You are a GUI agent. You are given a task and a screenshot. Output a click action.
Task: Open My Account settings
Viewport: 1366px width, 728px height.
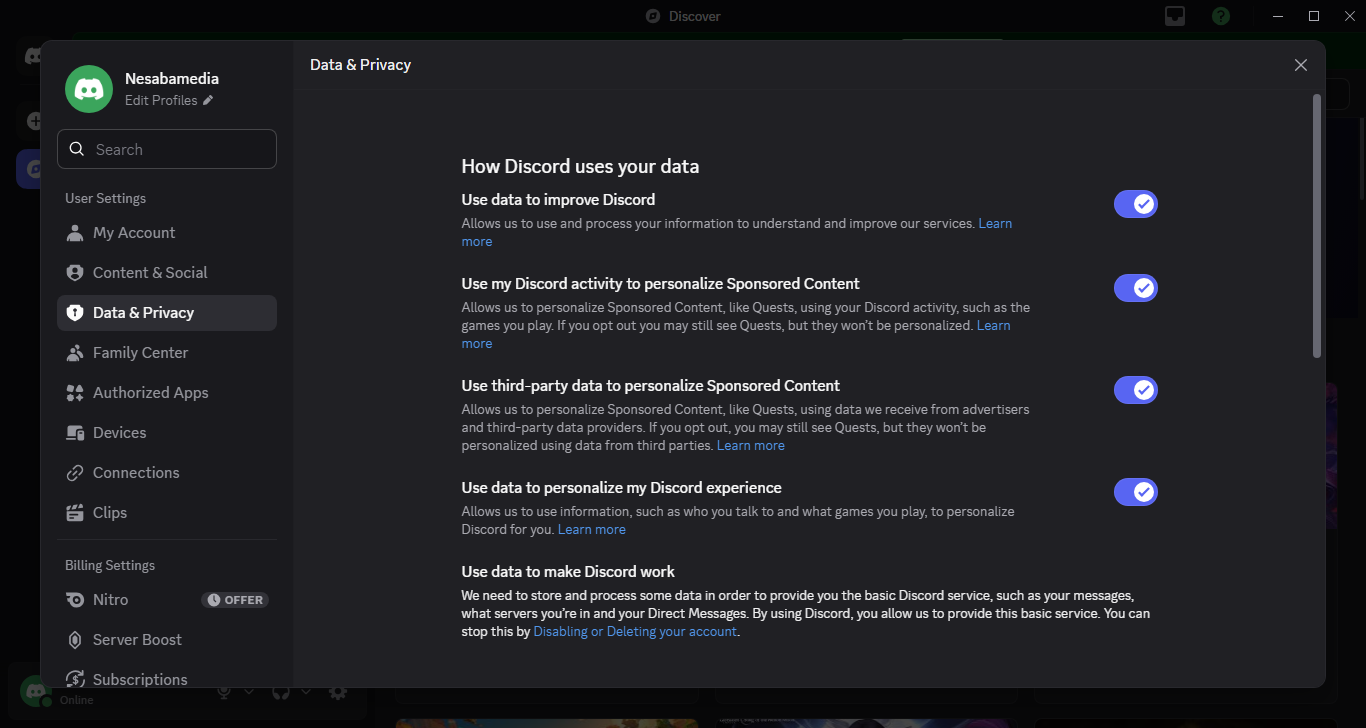(134, 233)
